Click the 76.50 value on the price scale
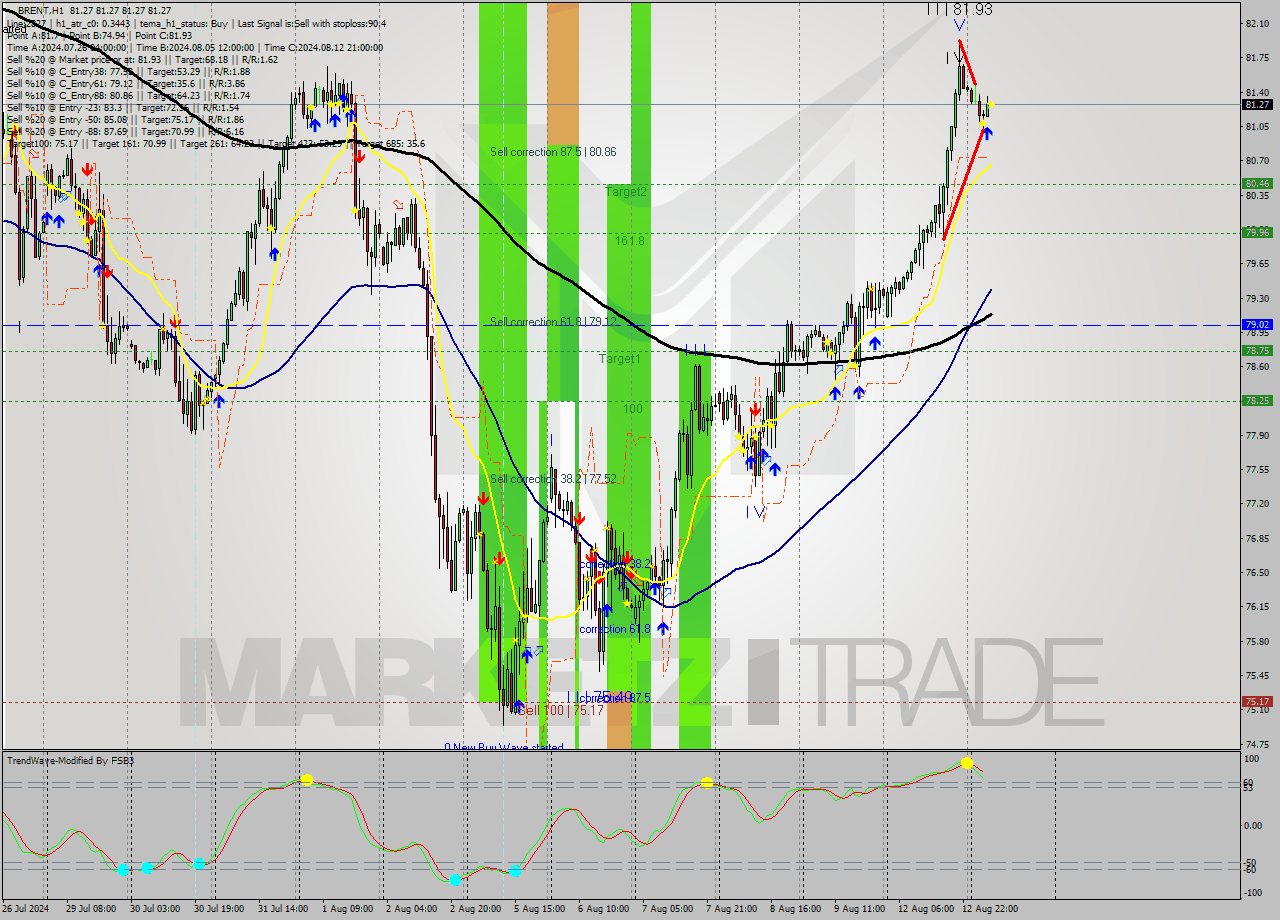 click(x=1257, y=573)
